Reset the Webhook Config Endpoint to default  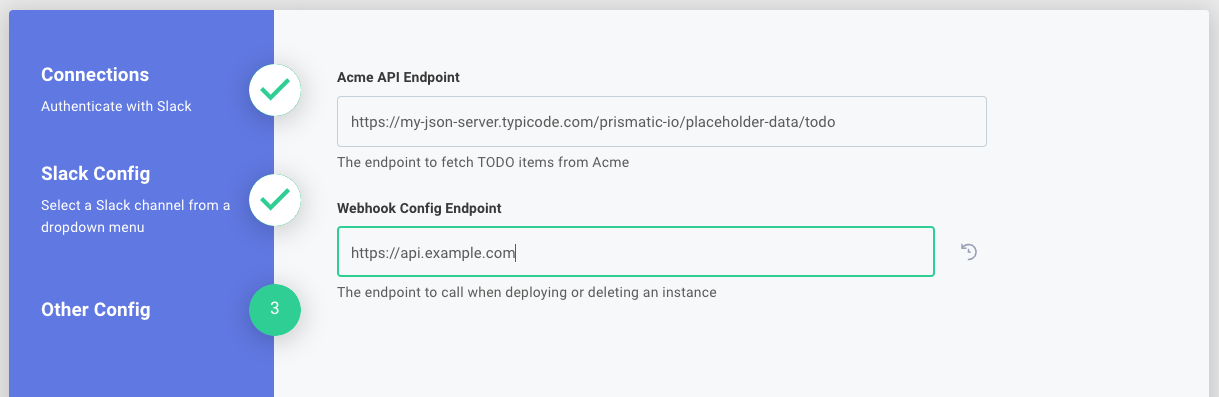pos(968,252)
